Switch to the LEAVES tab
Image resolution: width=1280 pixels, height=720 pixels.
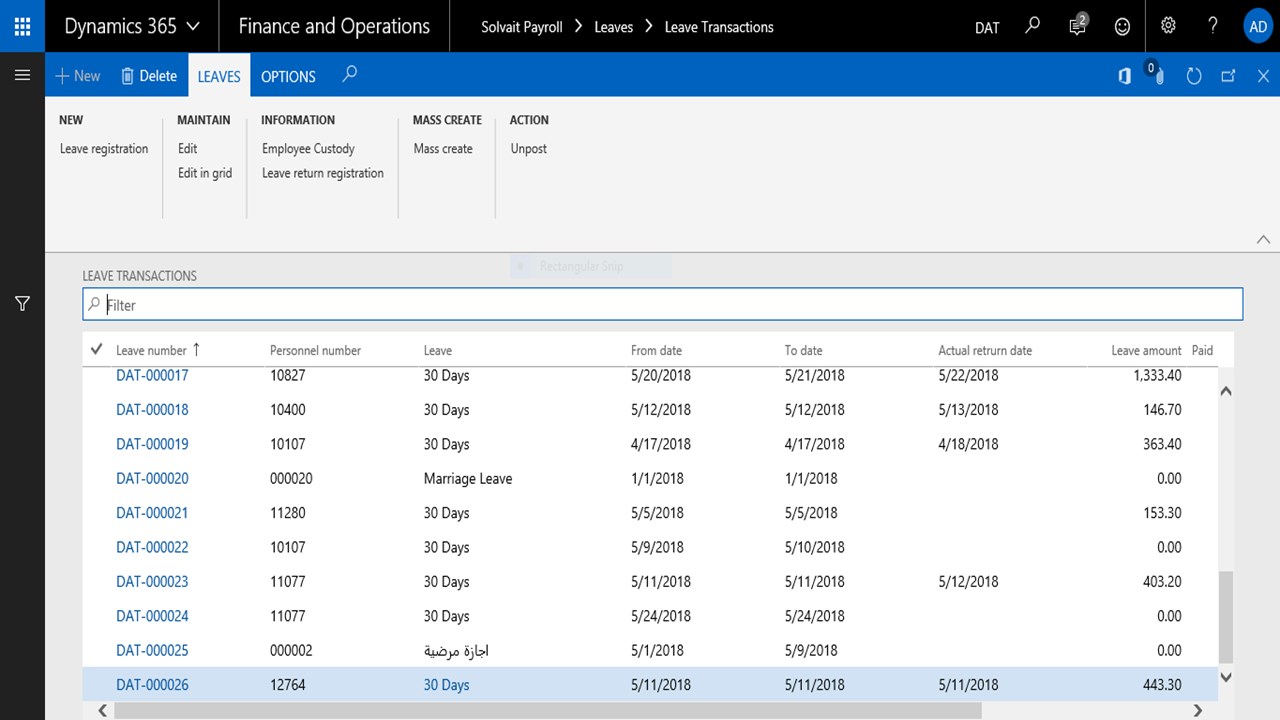point(219,76)
